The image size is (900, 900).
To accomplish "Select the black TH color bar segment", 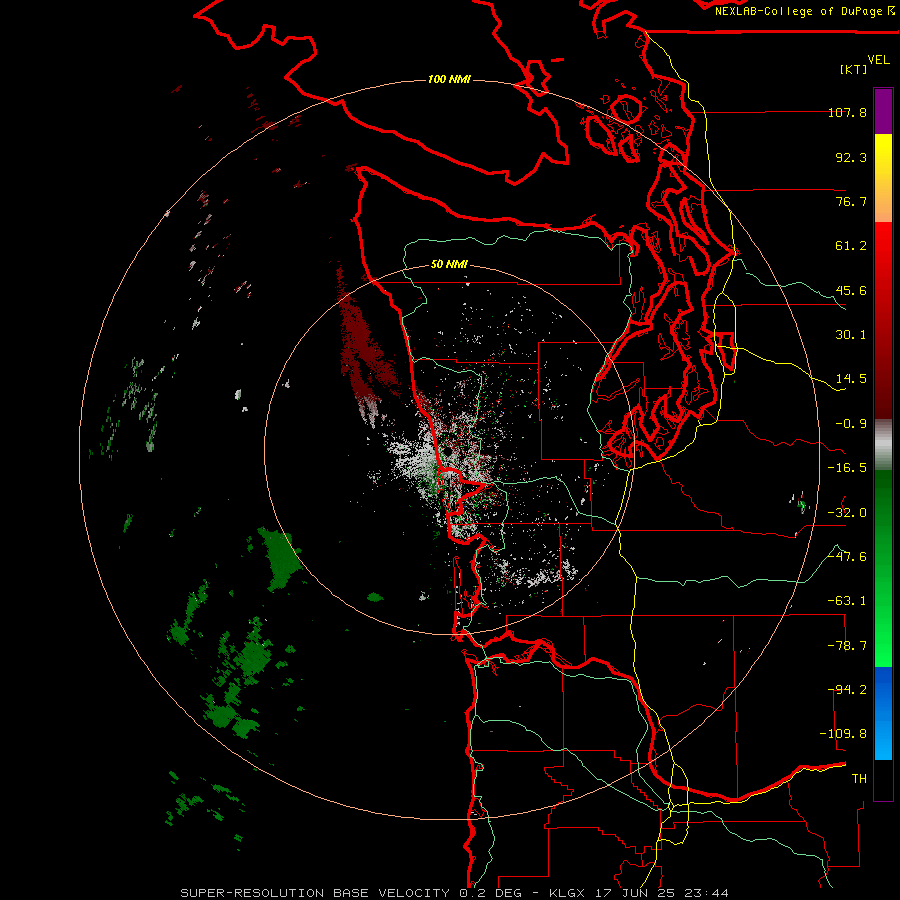I will tap(883, 779).
